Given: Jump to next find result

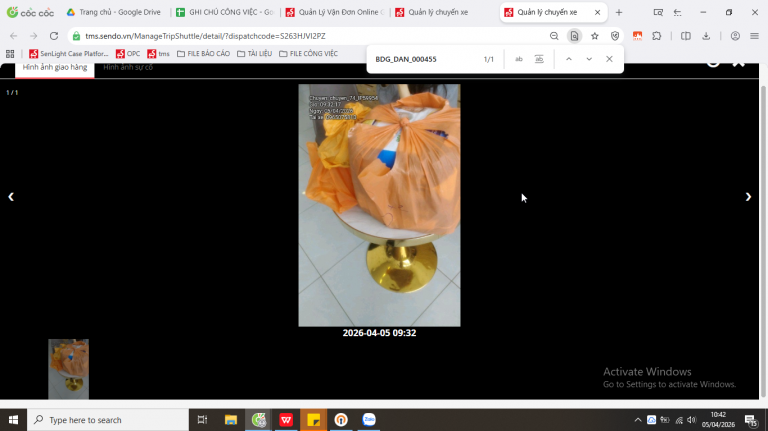Looking at the screenshot, I should click(589, 59).
